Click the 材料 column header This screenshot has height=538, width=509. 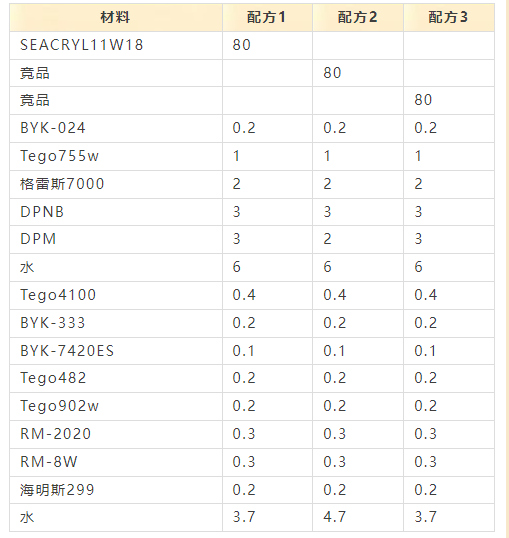[116, 17]
